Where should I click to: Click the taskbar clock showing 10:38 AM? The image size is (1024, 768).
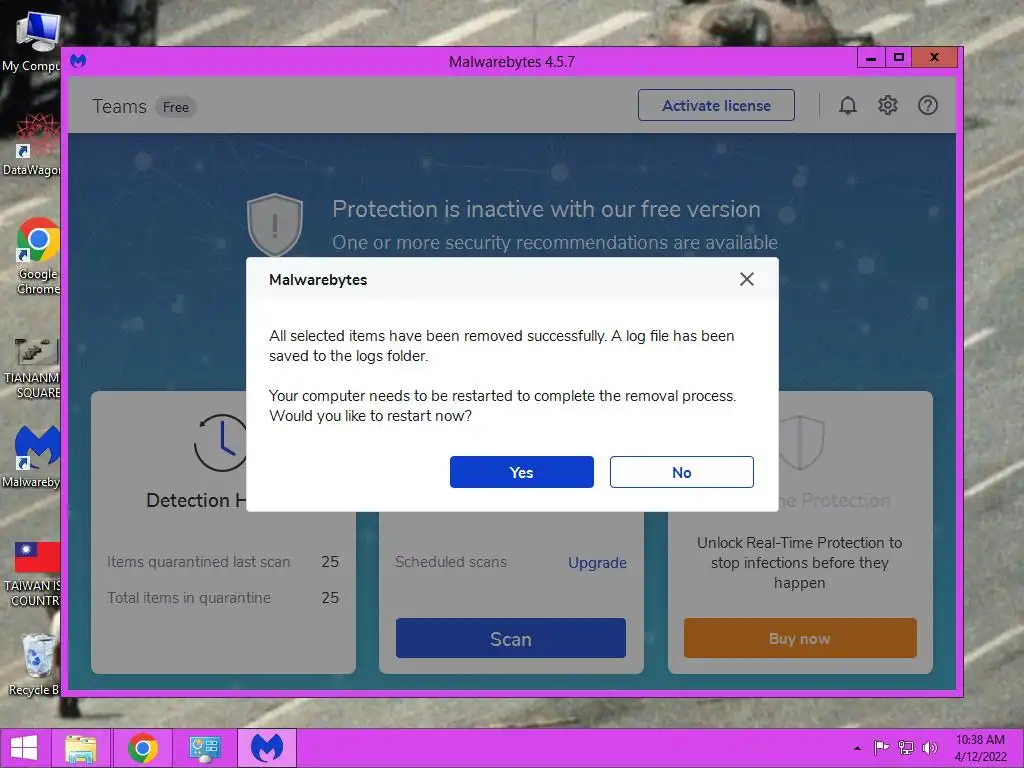[x=980, y=748]
